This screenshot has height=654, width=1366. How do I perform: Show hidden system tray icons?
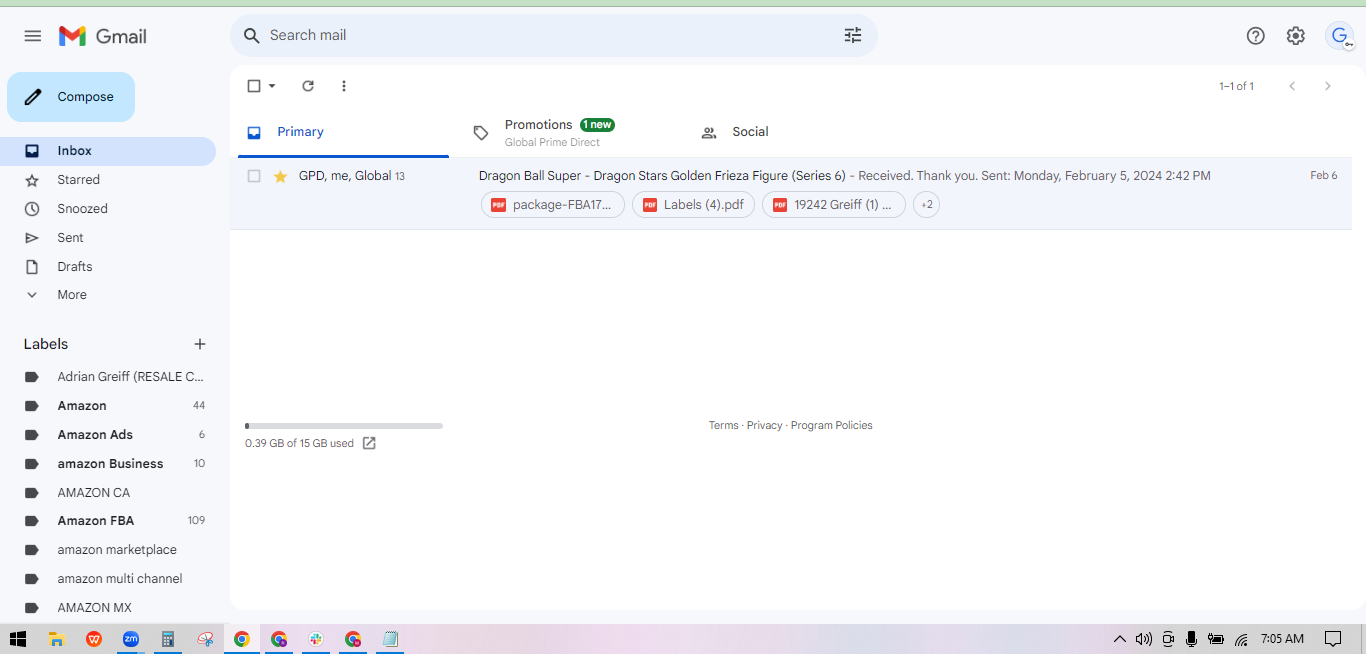point(1120,639)
